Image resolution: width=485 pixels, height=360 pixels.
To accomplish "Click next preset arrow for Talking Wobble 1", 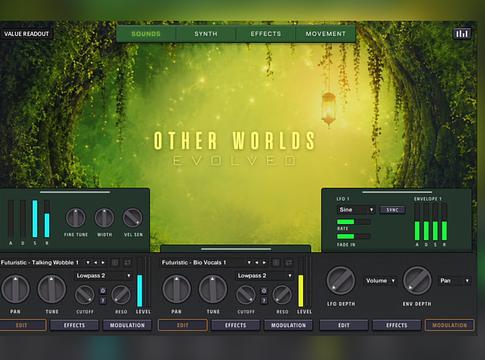I will click(x=103, y=263).
